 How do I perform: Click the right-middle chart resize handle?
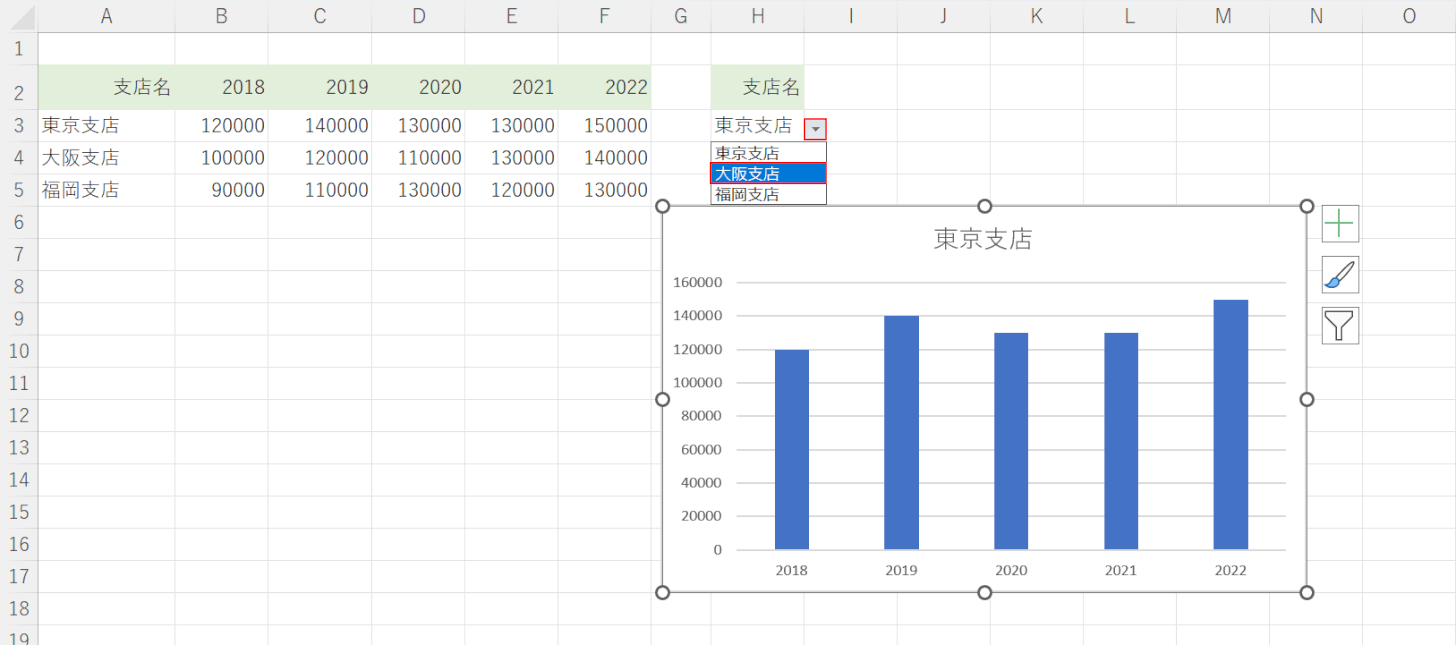[1306, 400]
